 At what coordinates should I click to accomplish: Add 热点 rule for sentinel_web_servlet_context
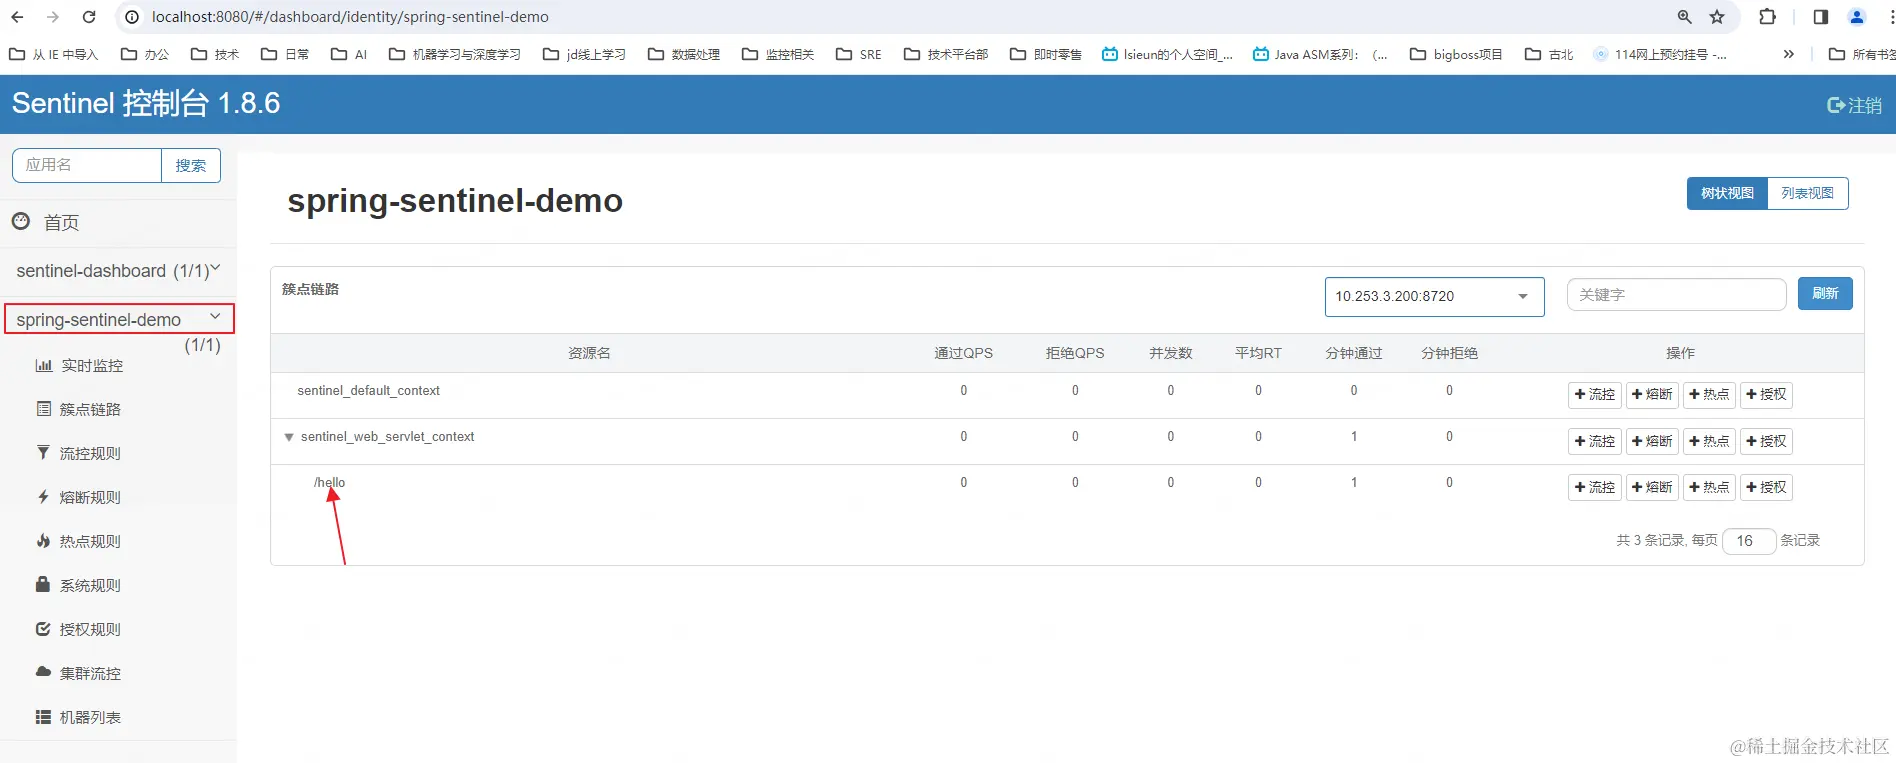[x=1709, y=441]
